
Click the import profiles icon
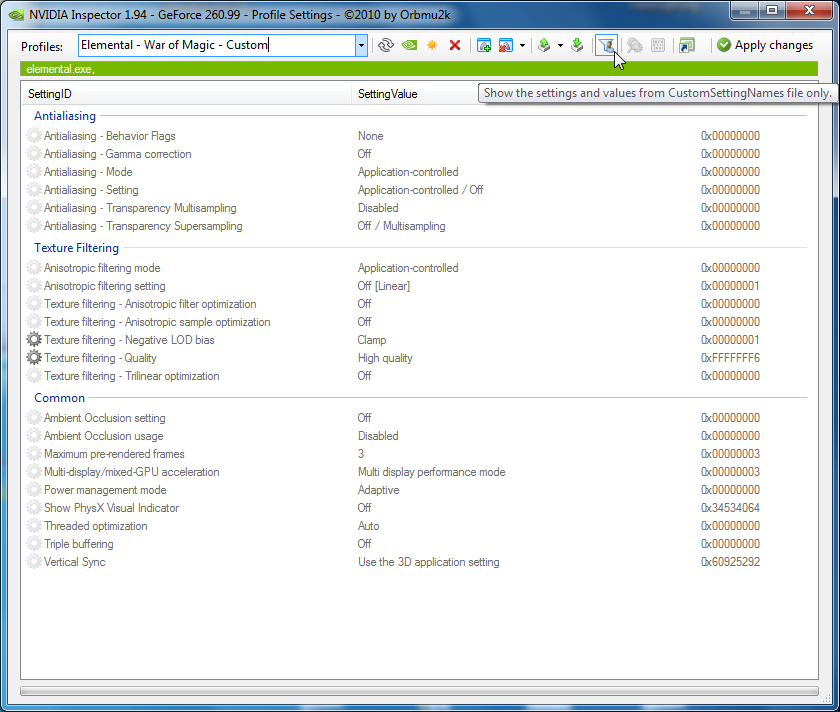pyautogui.click(x=577, y=45)
